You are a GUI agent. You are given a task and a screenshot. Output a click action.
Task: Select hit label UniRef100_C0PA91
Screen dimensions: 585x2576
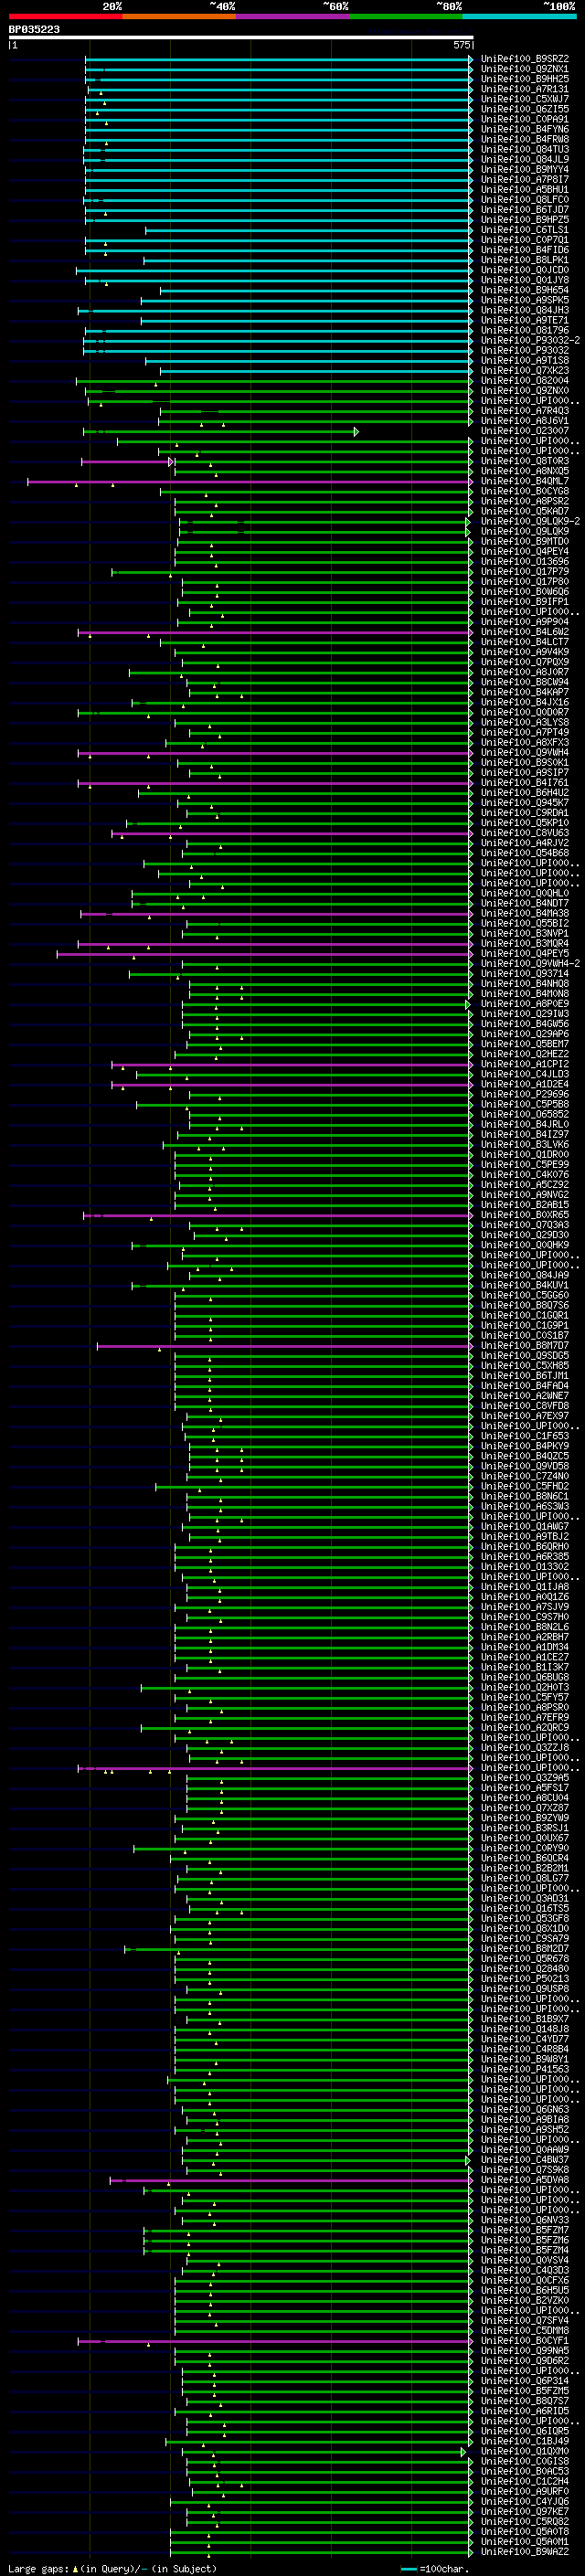(524, 119)
